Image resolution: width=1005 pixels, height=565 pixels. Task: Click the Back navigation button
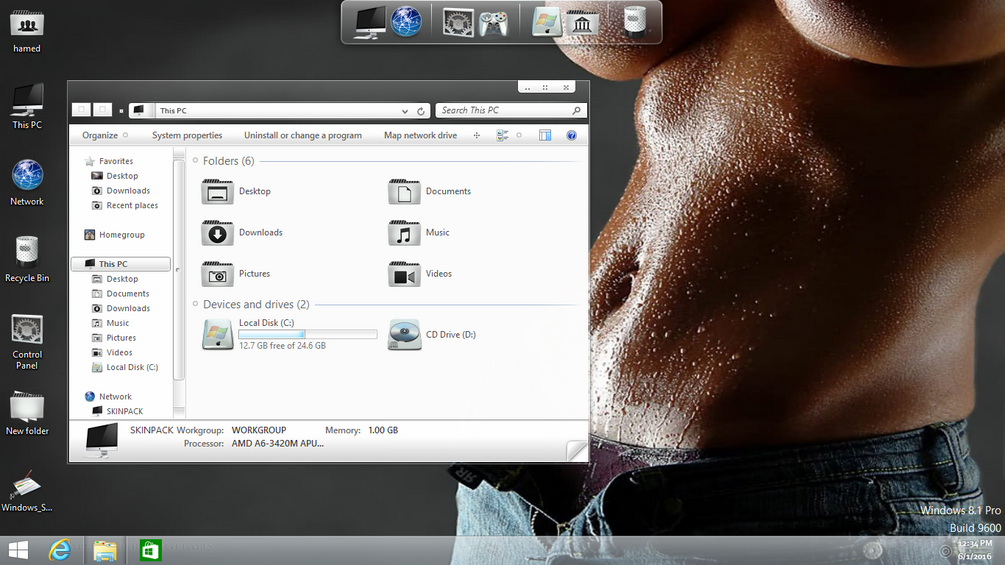[81, 110]
